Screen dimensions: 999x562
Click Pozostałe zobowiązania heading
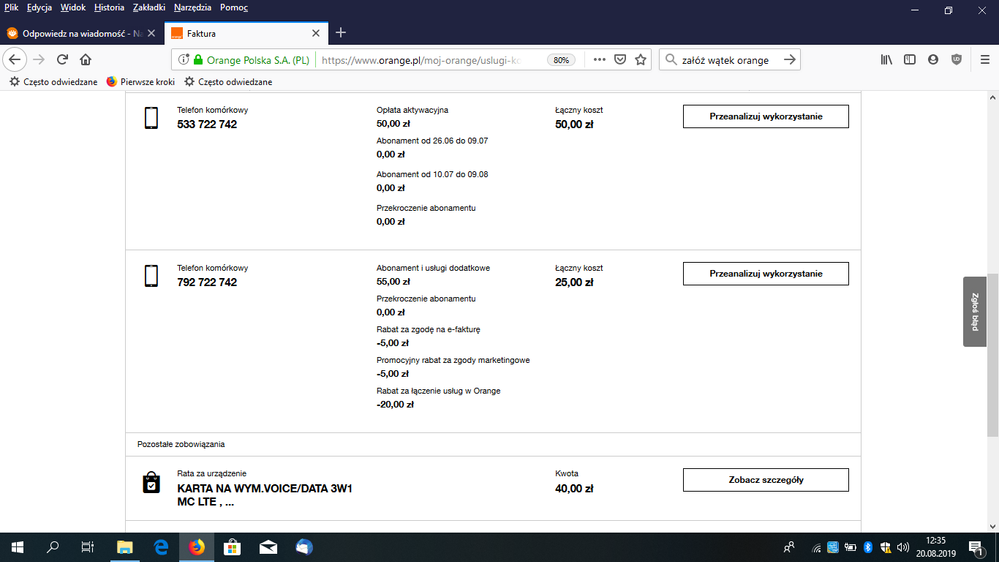181,444
